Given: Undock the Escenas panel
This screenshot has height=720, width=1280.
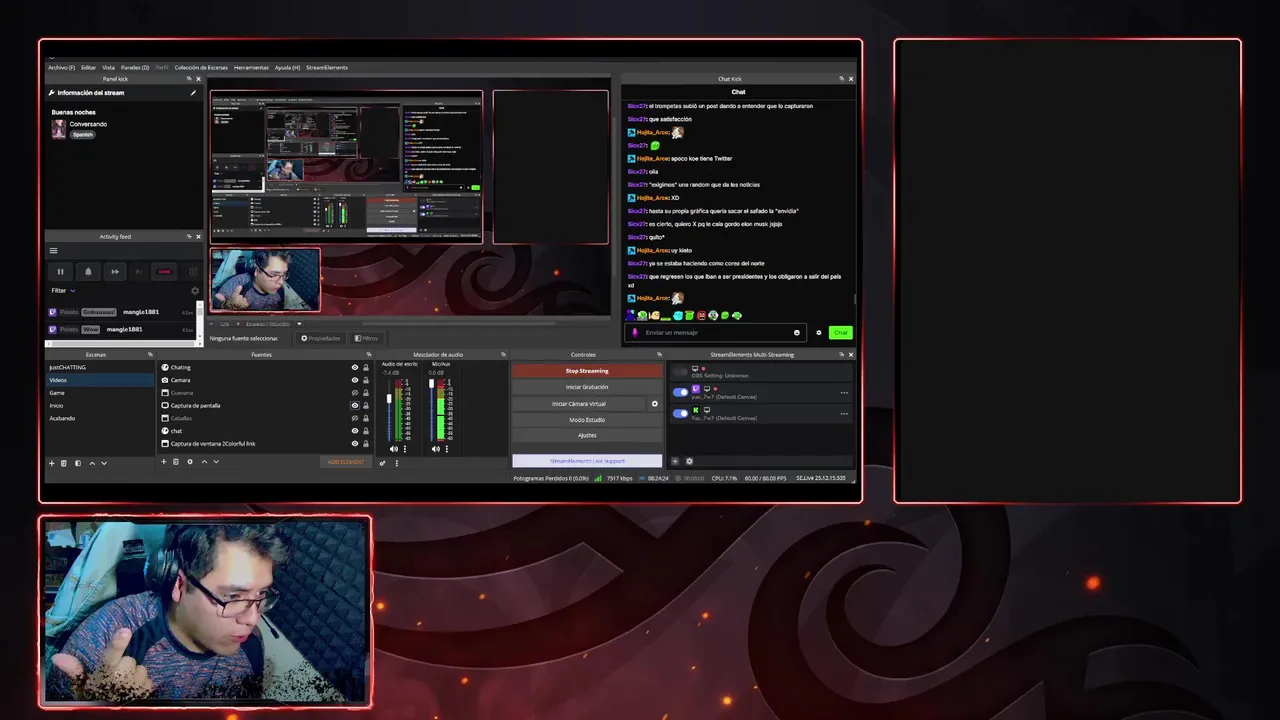Looking at the screenshot, I should pos(150,354).
